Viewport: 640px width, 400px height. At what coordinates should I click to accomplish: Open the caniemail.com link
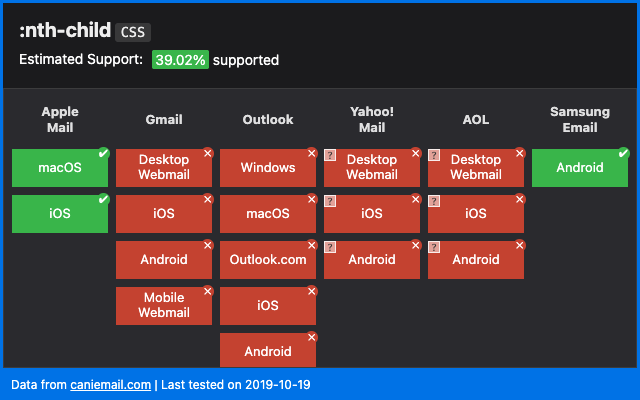point(110,384)
